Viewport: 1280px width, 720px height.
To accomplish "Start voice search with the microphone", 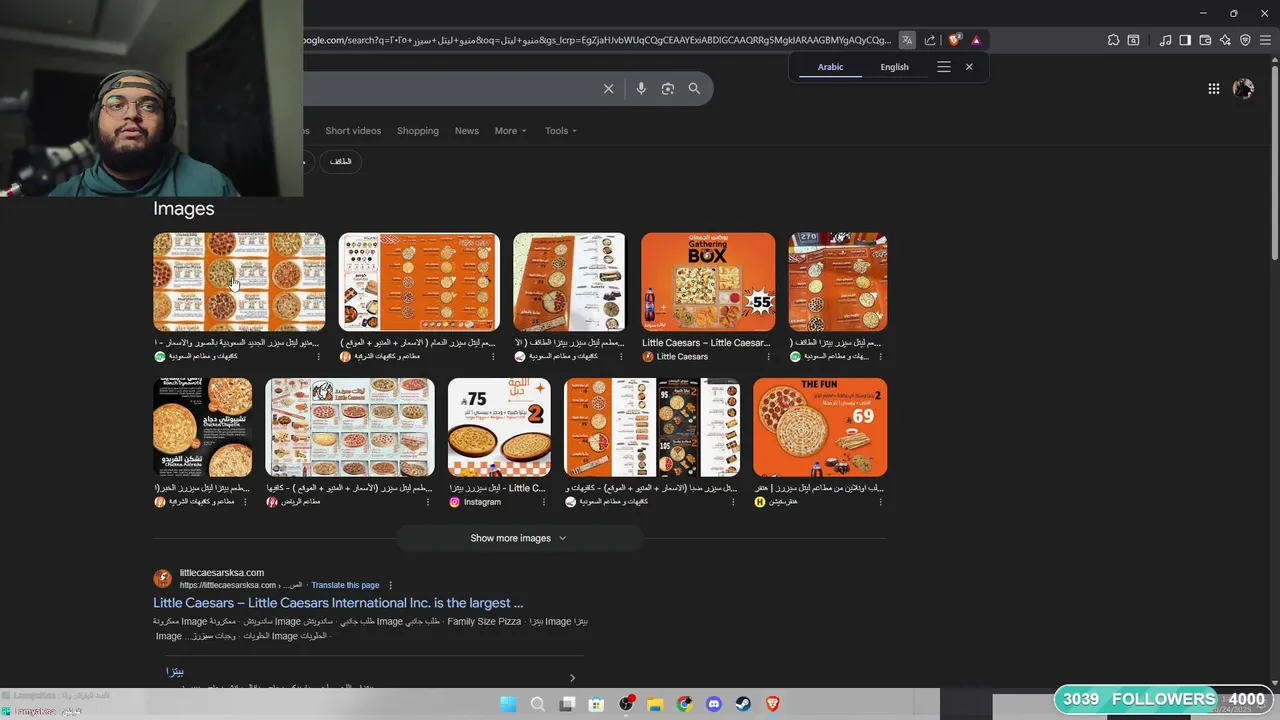I will pyautogui.click(x=641, y=89).
